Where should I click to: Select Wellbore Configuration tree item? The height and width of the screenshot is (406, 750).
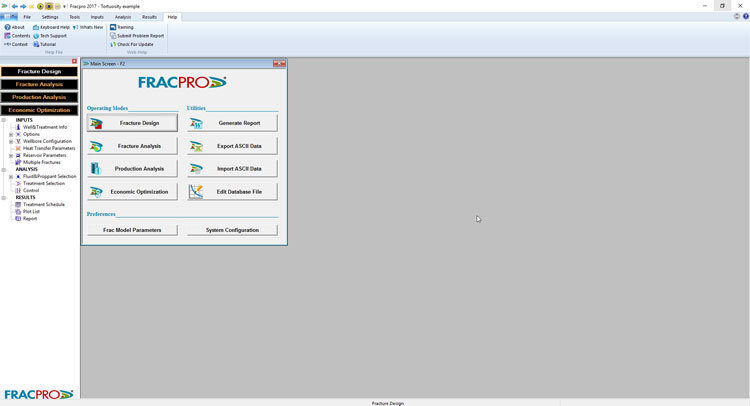pyautogui.click(x=47, y=142)
